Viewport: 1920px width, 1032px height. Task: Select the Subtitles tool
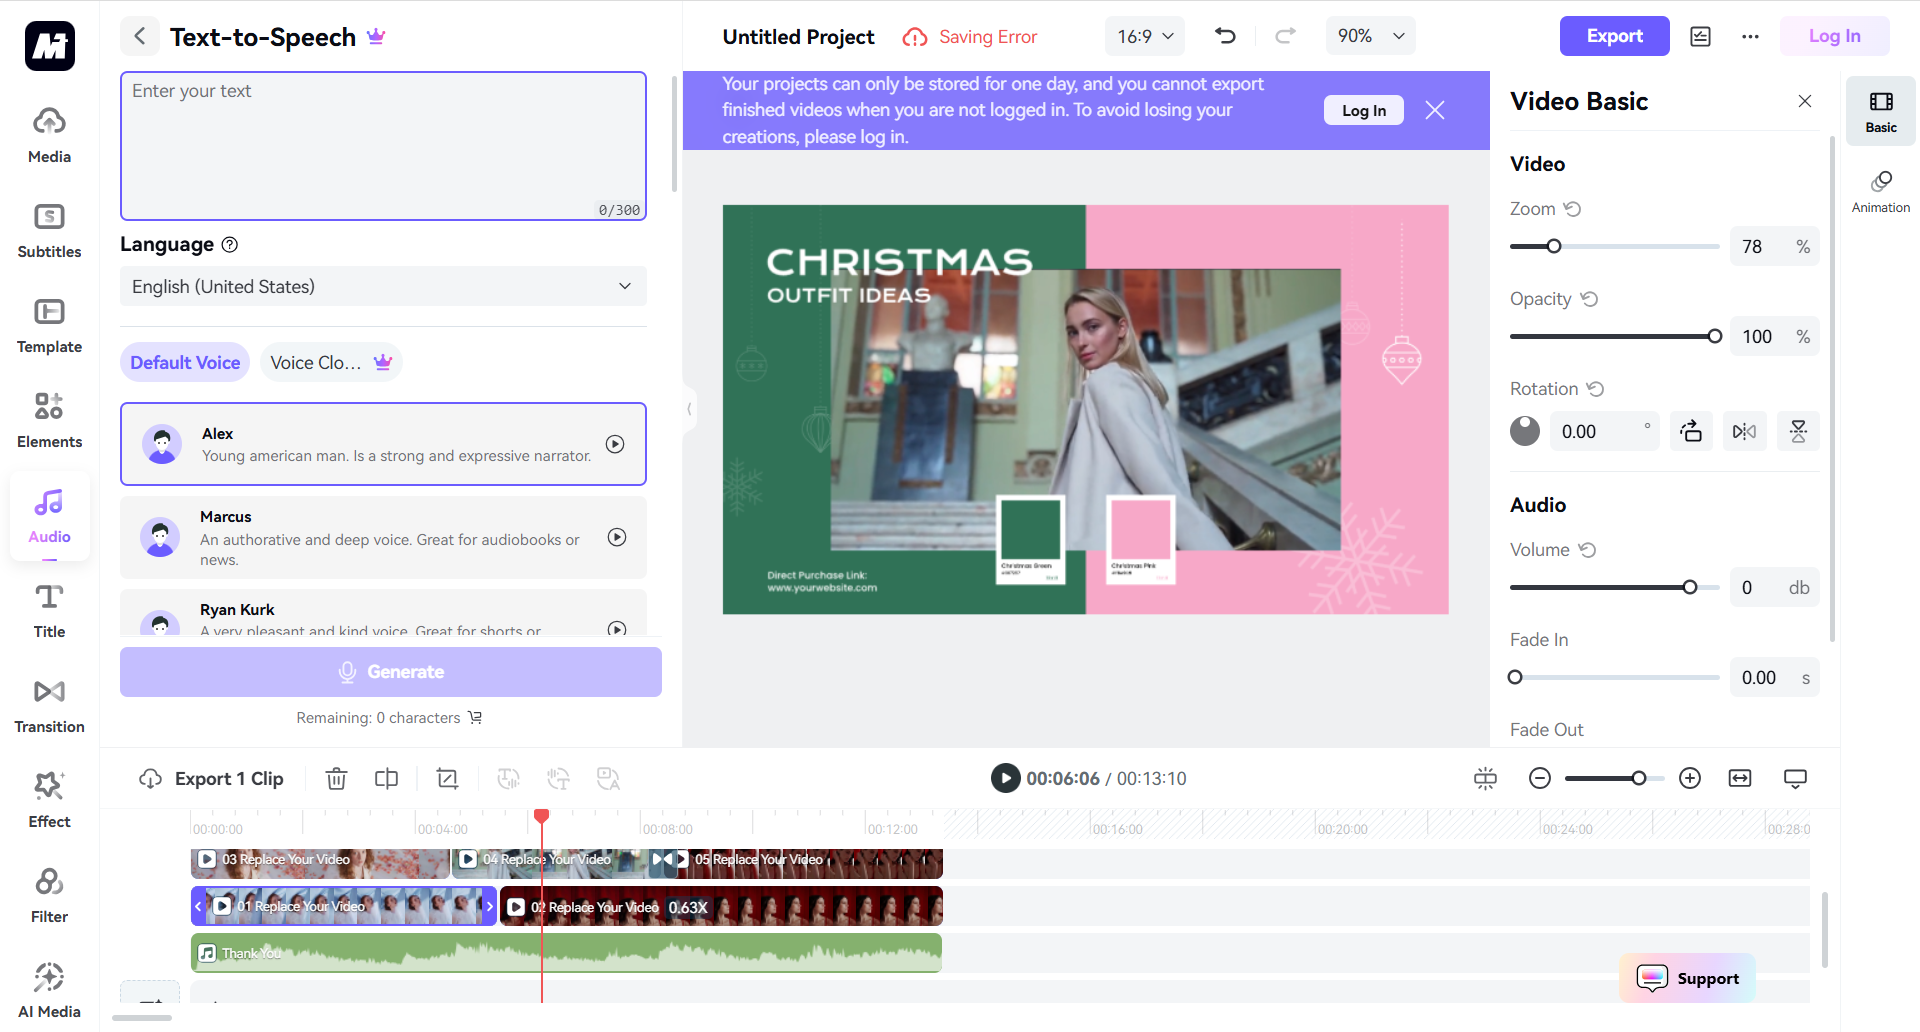point(49,228)
